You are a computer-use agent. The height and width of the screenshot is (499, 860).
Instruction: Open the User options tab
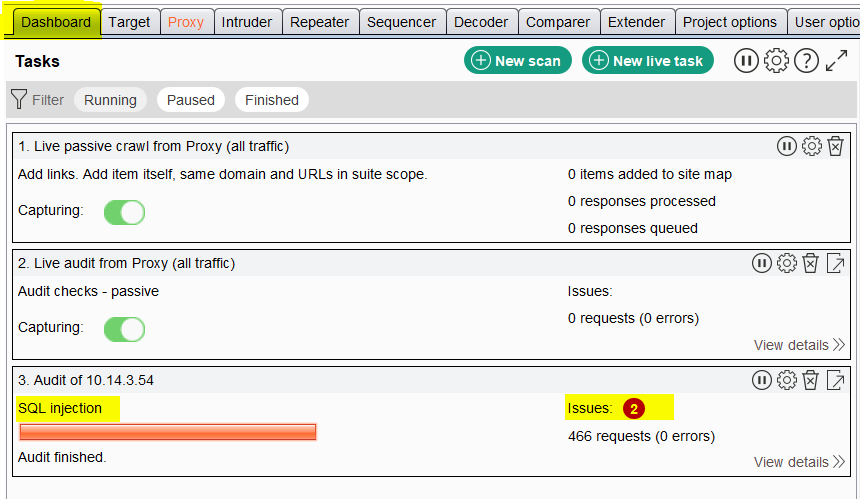[x=825, y=22]
